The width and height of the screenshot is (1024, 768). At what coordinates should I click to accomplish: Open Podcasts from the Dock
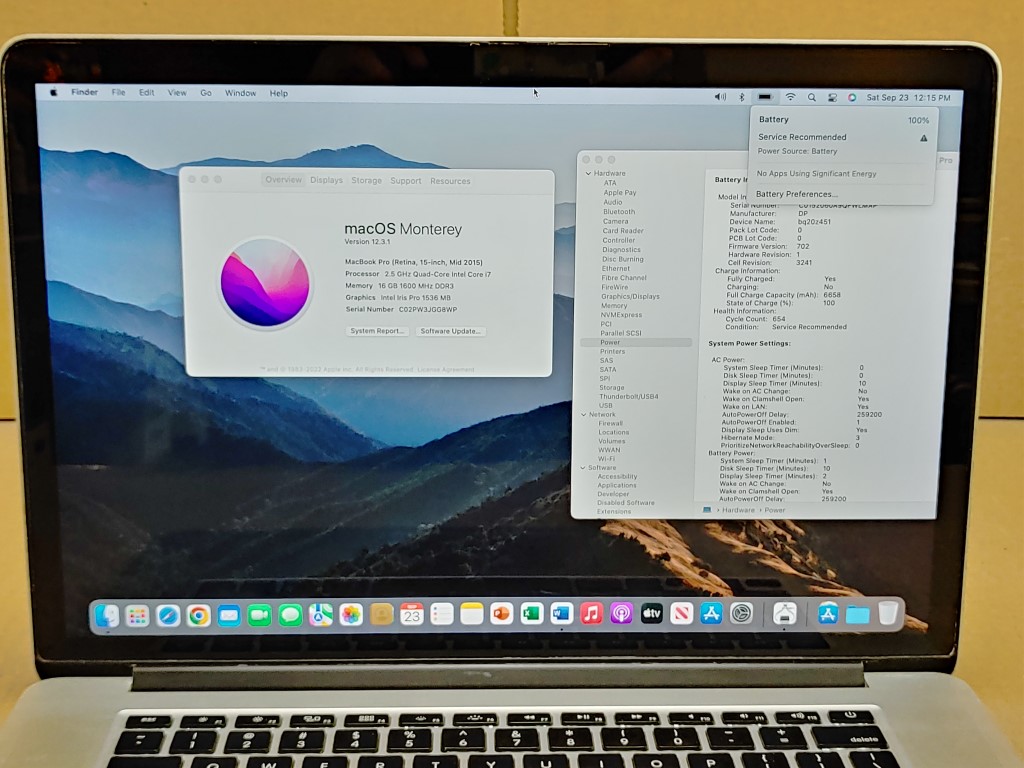622,614
